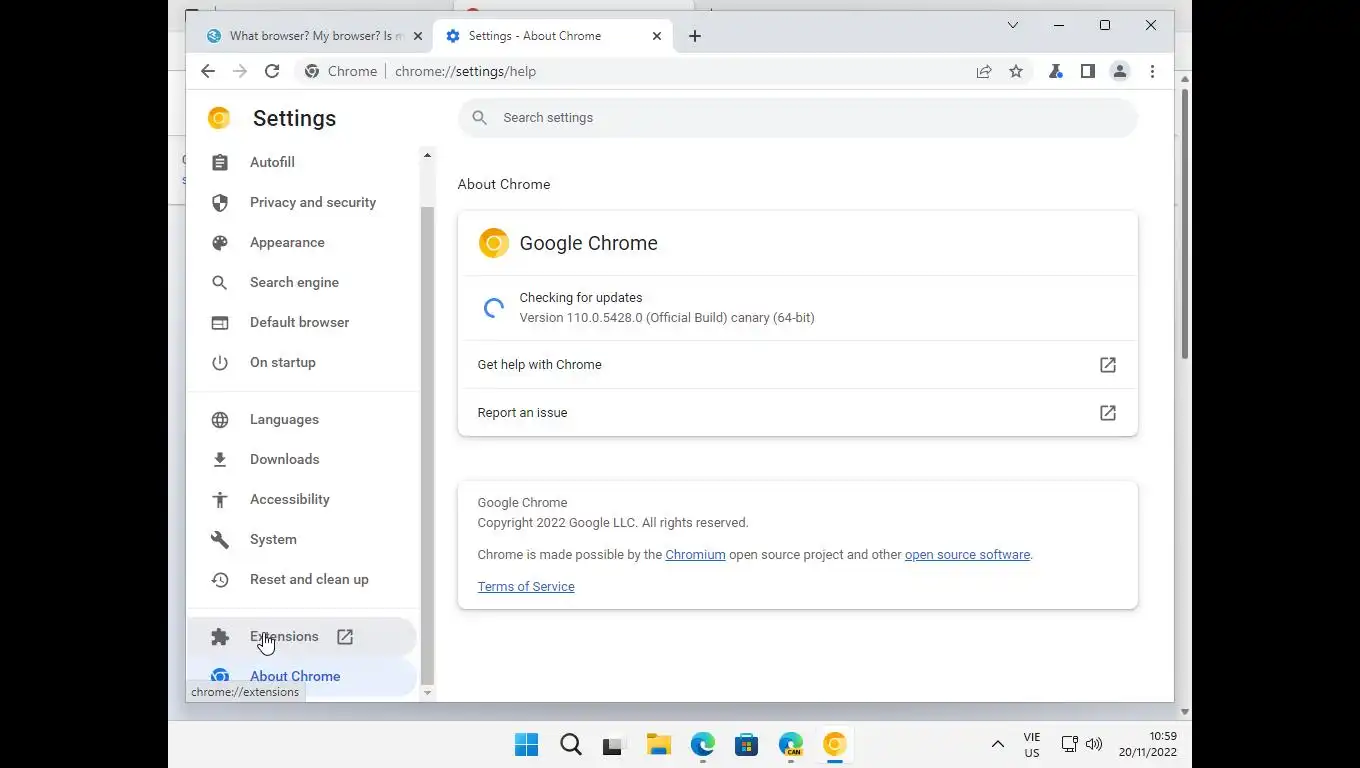Open Report an issue
This screenshot has width=1360, height=768.
point(798,412)
